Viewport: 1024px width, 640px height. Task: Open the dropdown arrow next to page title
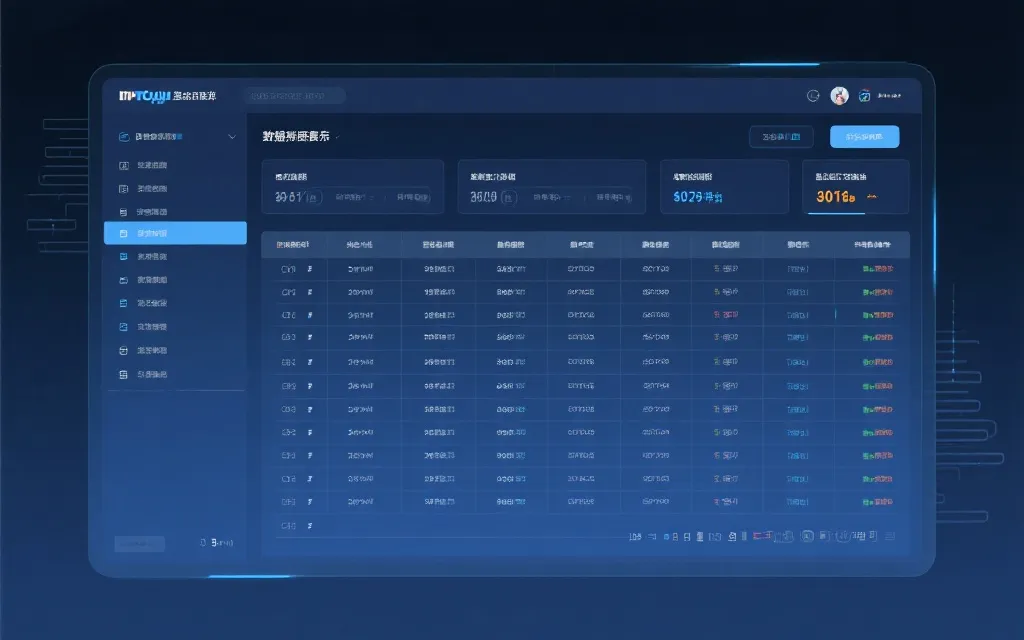[x=337, y=137]
